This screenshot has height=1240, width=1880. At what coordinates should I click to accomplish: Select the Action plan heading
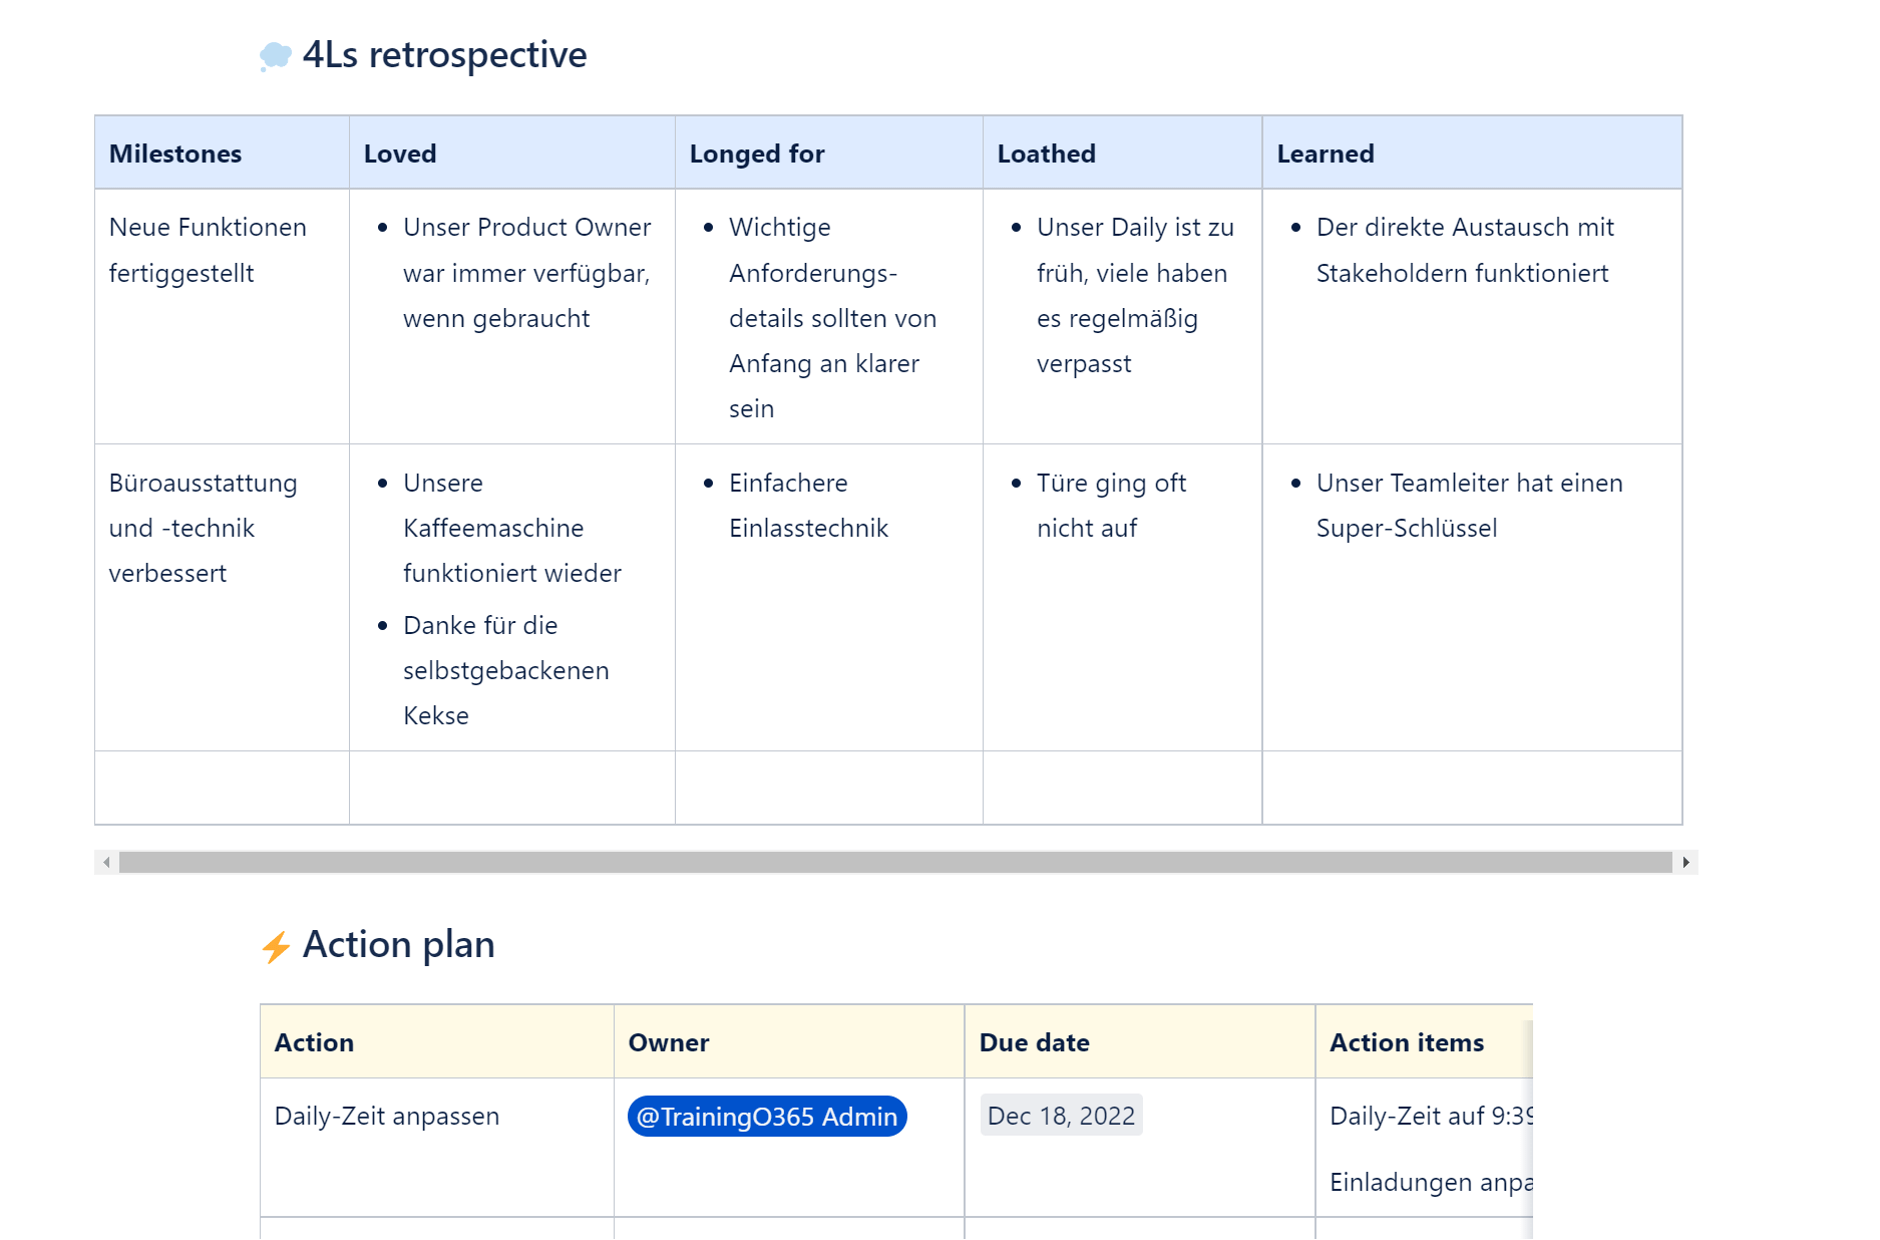tap(398, 945)
